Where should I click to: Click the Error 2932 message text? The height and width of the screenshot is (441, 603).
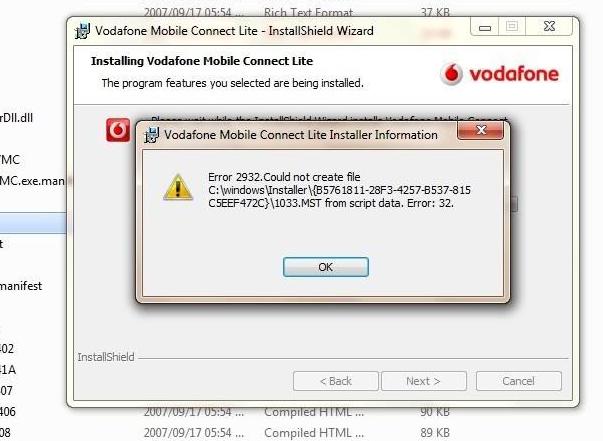click(x=340, y=190)
